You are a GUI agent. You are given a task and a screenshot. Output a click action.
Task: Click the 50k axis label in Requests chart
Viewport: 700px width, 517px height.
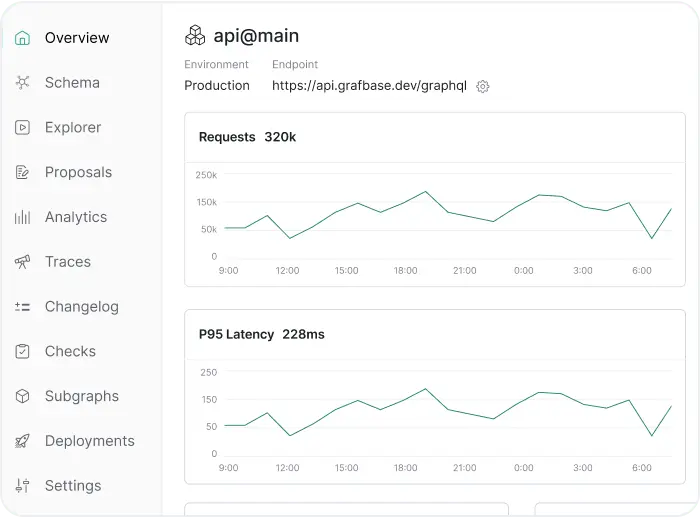point(209,229)
